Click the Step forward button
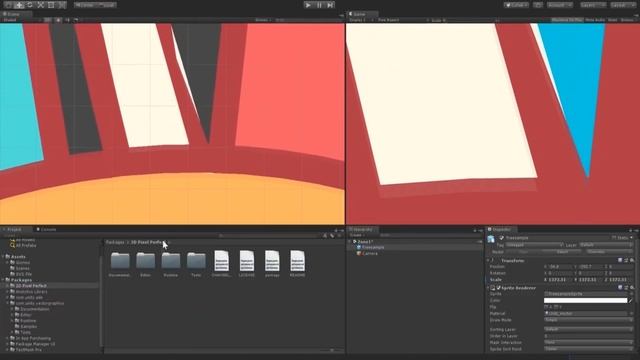 tap(330, 5)
